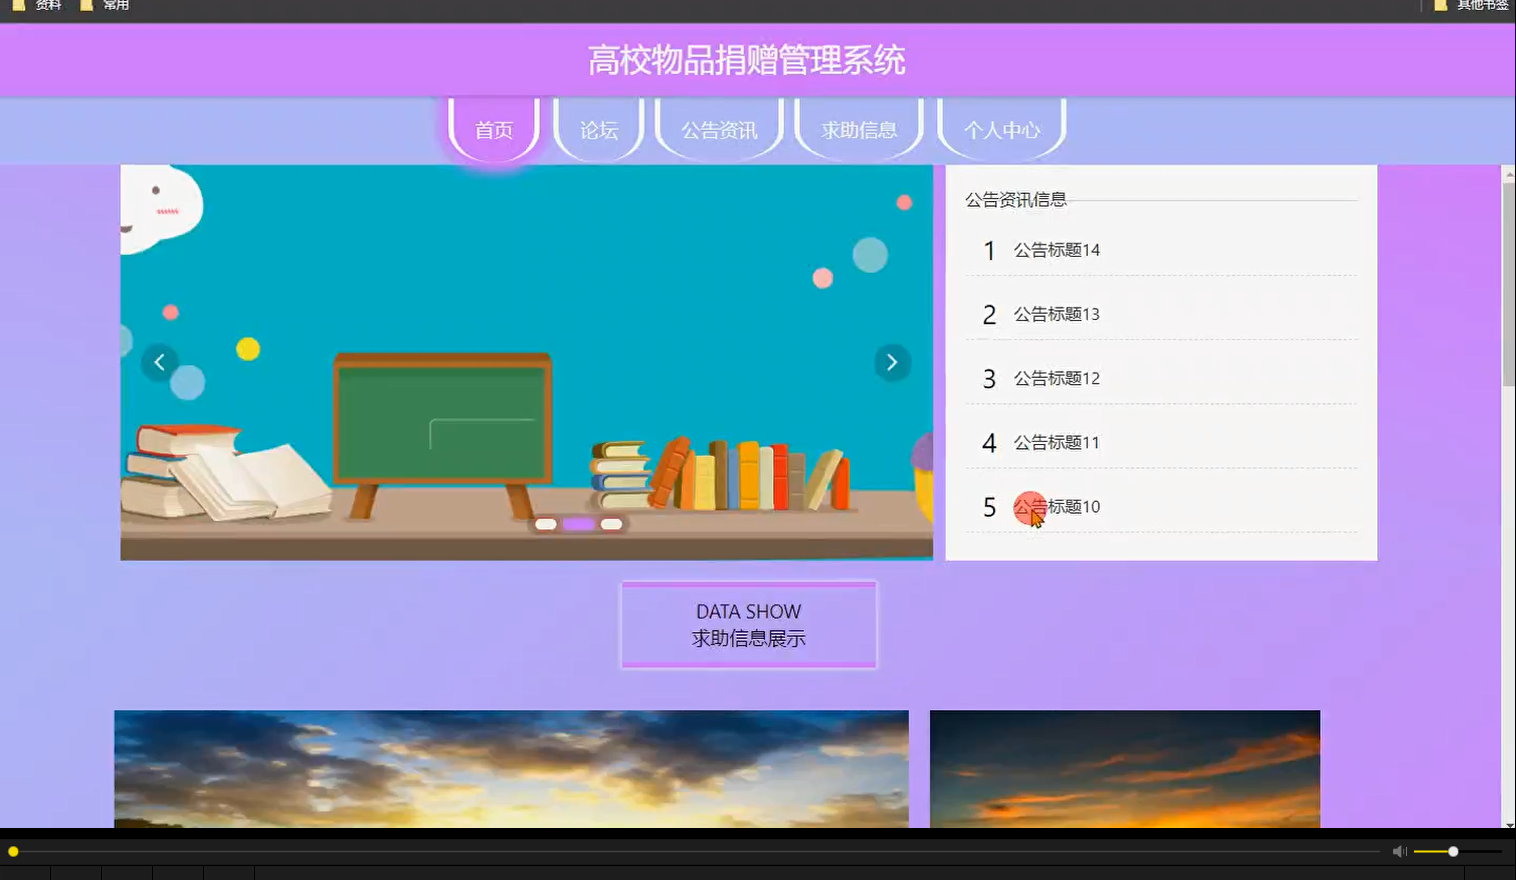Select the third carousel indicator dot

coord(612,523)
